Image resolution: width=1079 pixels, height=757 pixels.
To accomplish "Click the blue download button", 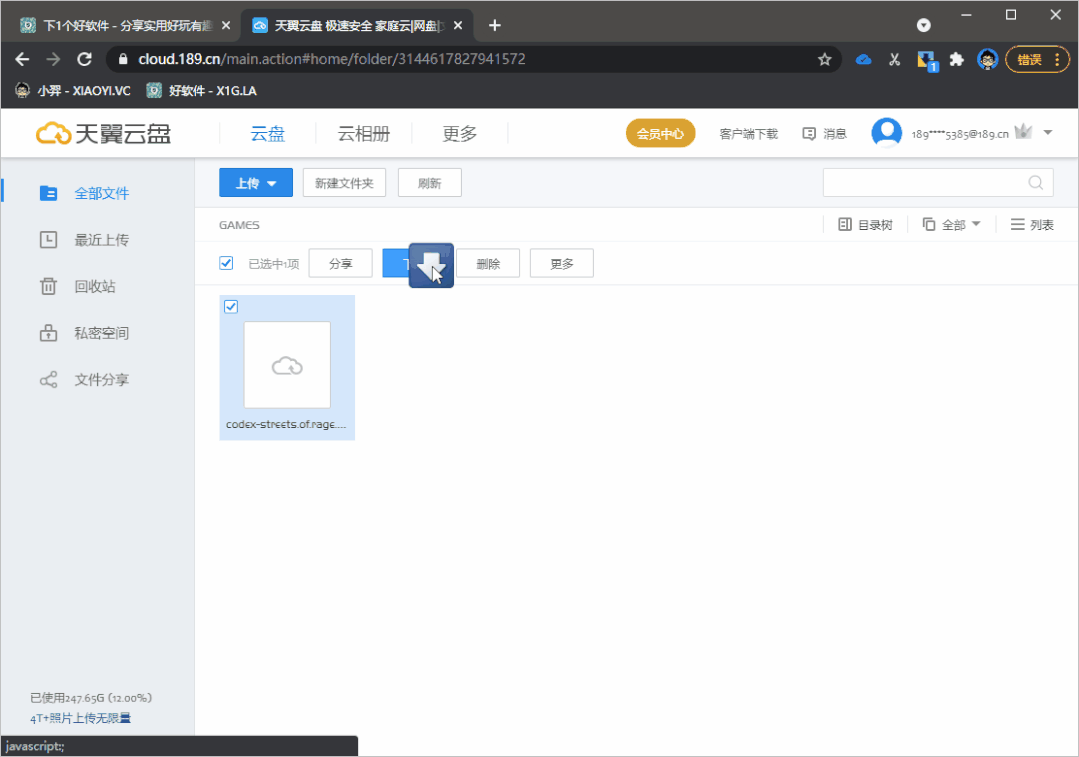I will [x=414, y=264].
